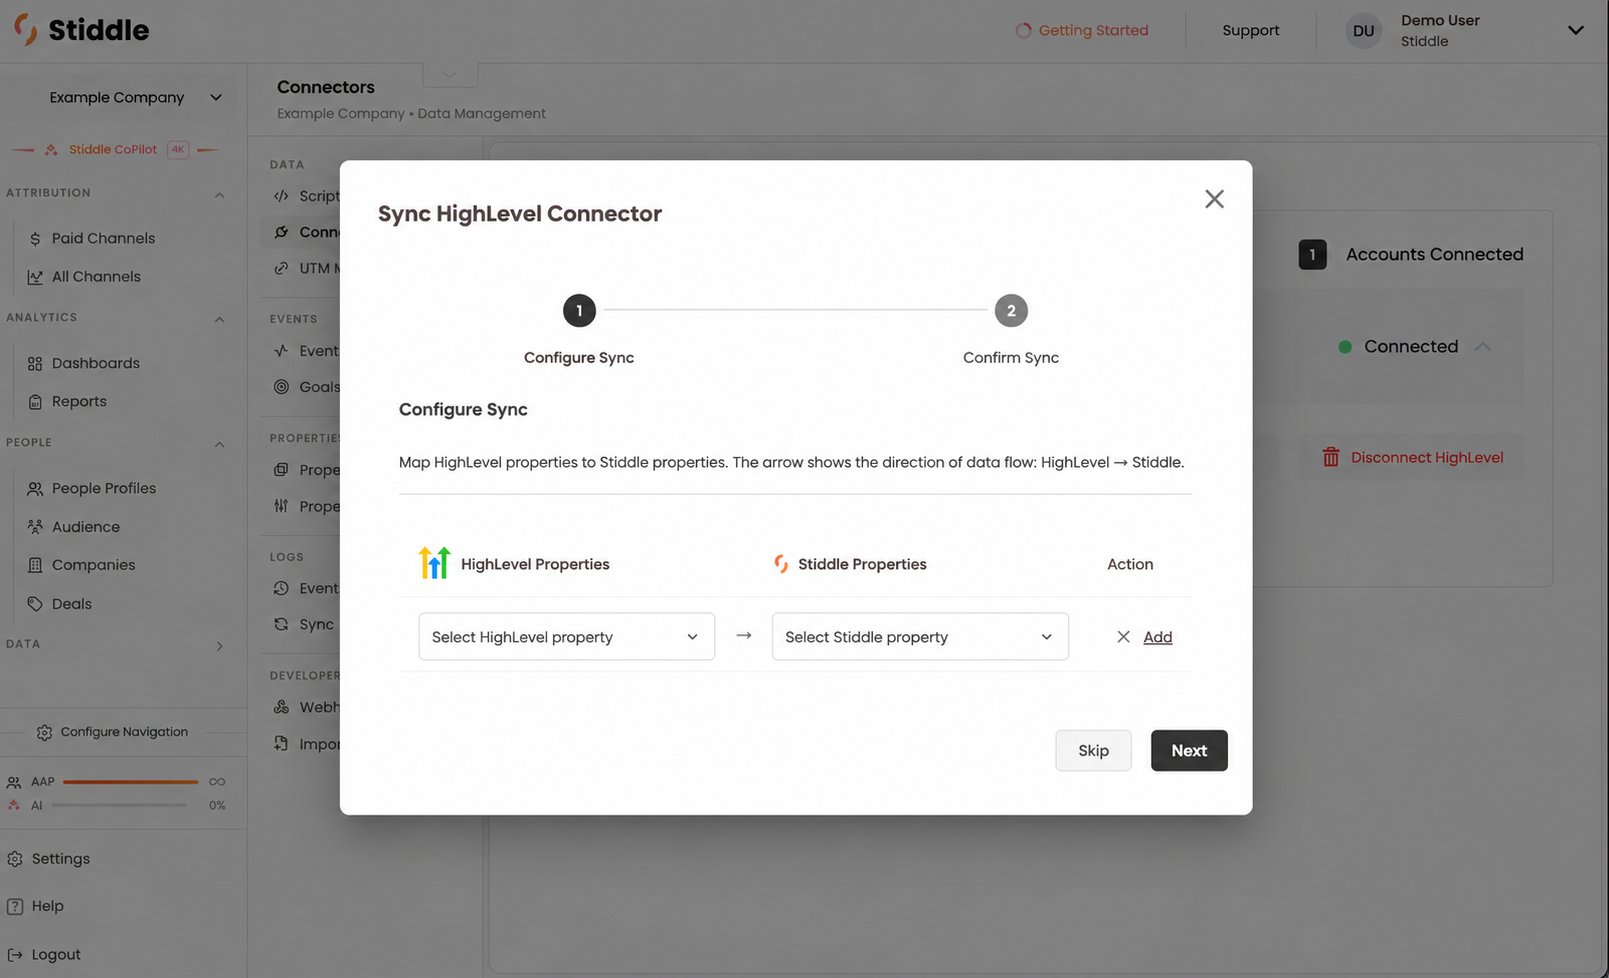This screenshot has height=978, width=1609.
Task: Collapse the Attribution section
Action: click(x=219, y=194)
